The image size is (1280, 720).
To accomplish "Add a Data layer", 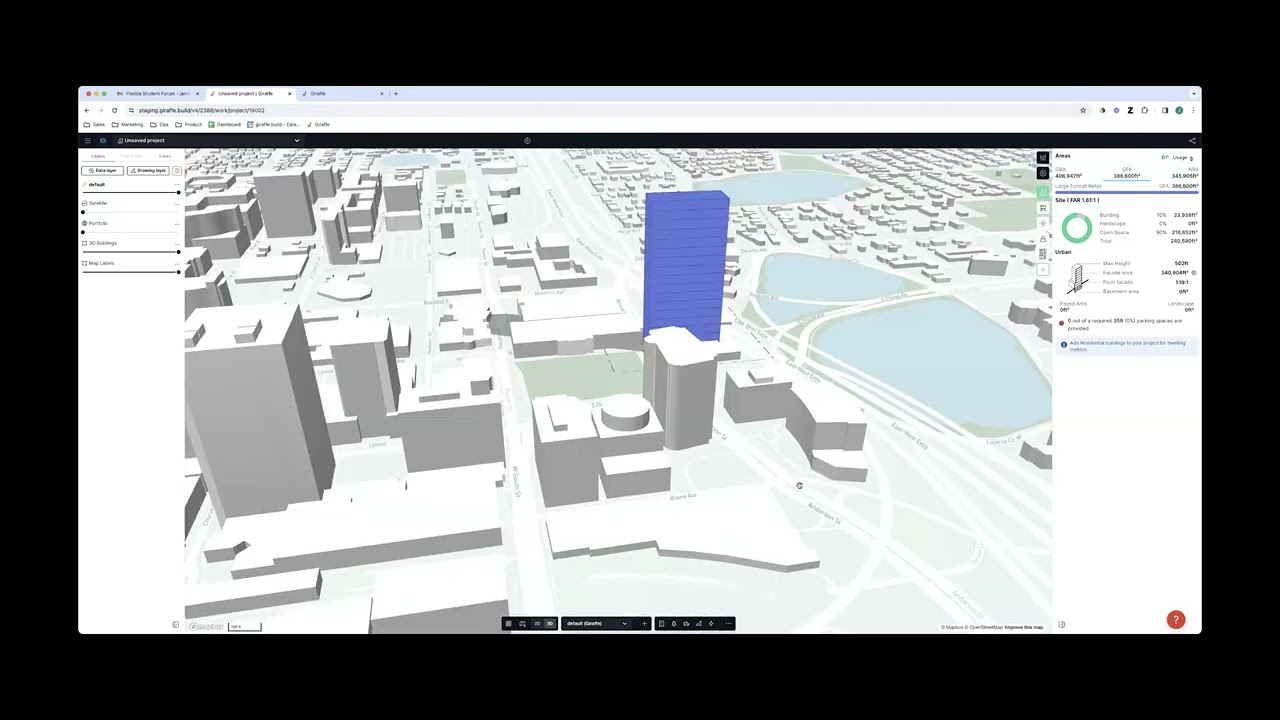I will tap(102, 171).
